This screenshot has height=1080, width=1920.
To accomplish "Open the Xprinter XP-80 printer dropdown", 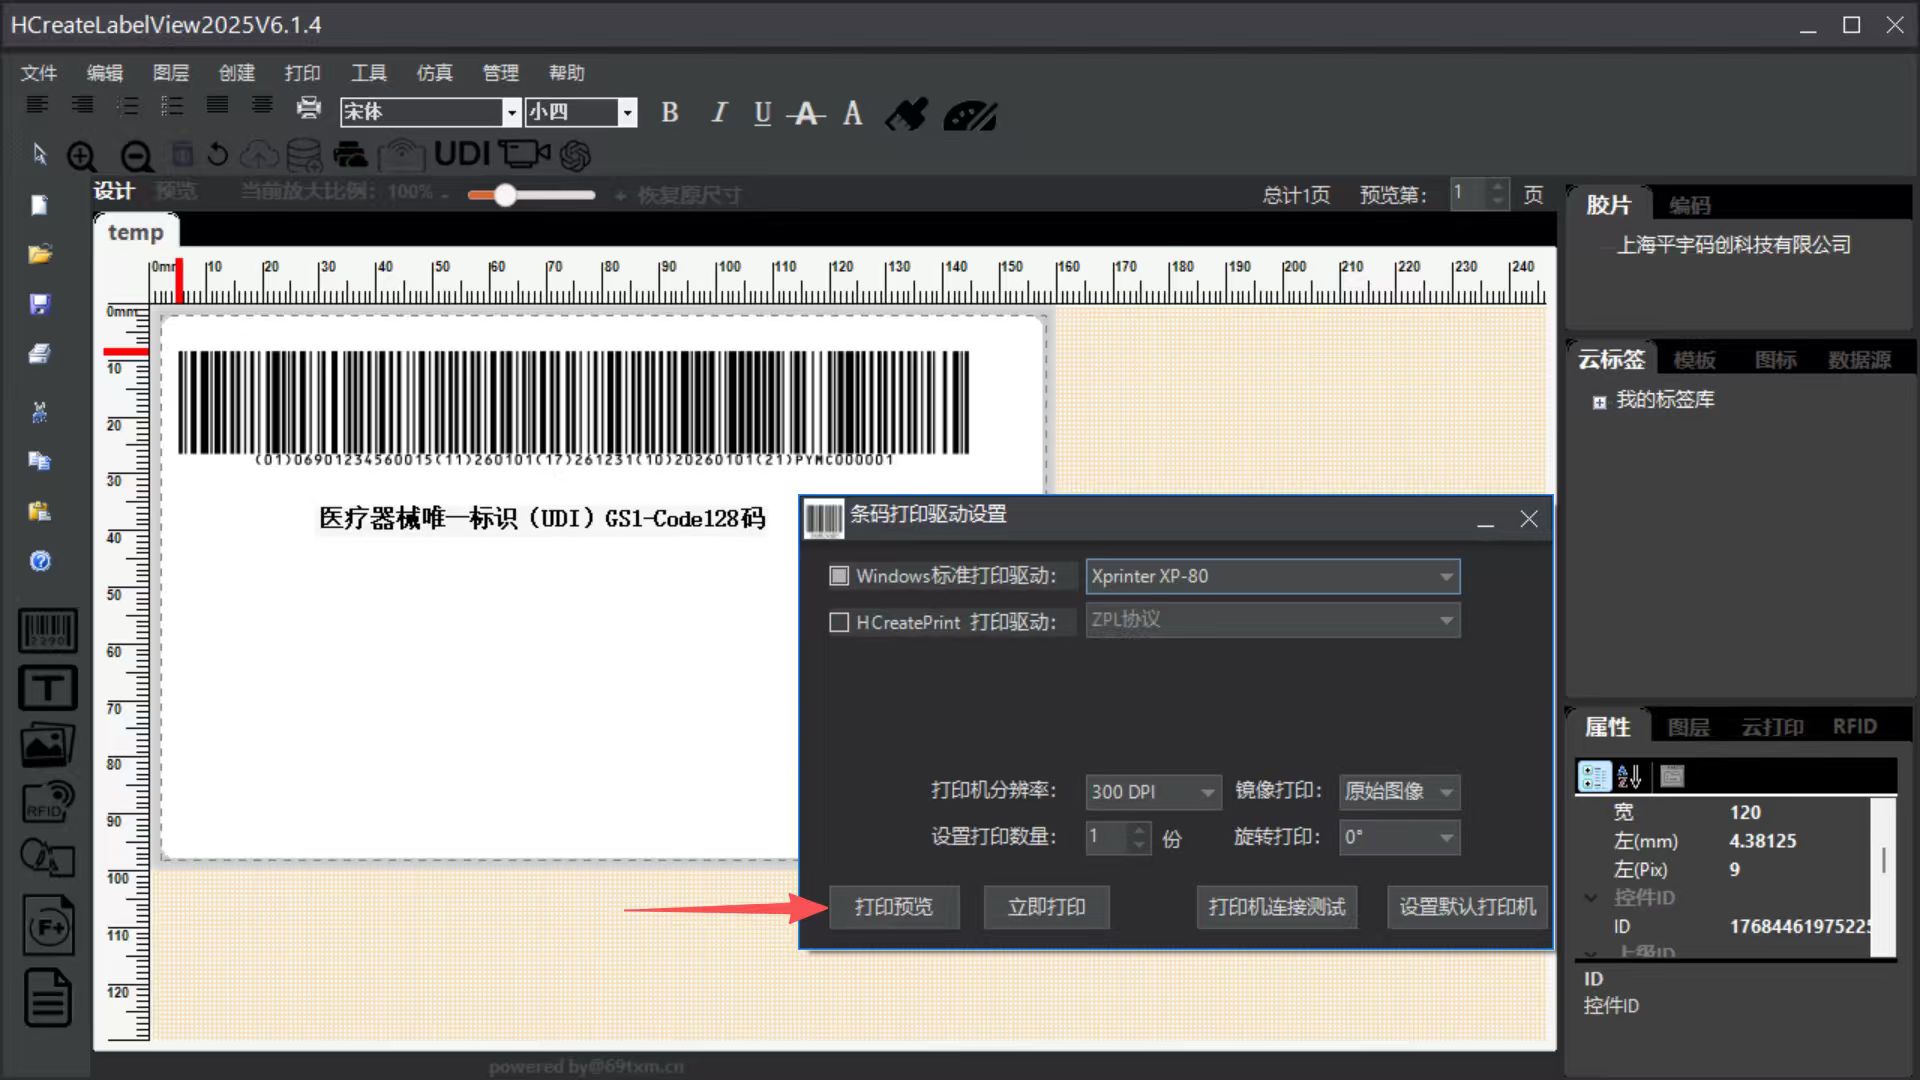I will 1446,577.
